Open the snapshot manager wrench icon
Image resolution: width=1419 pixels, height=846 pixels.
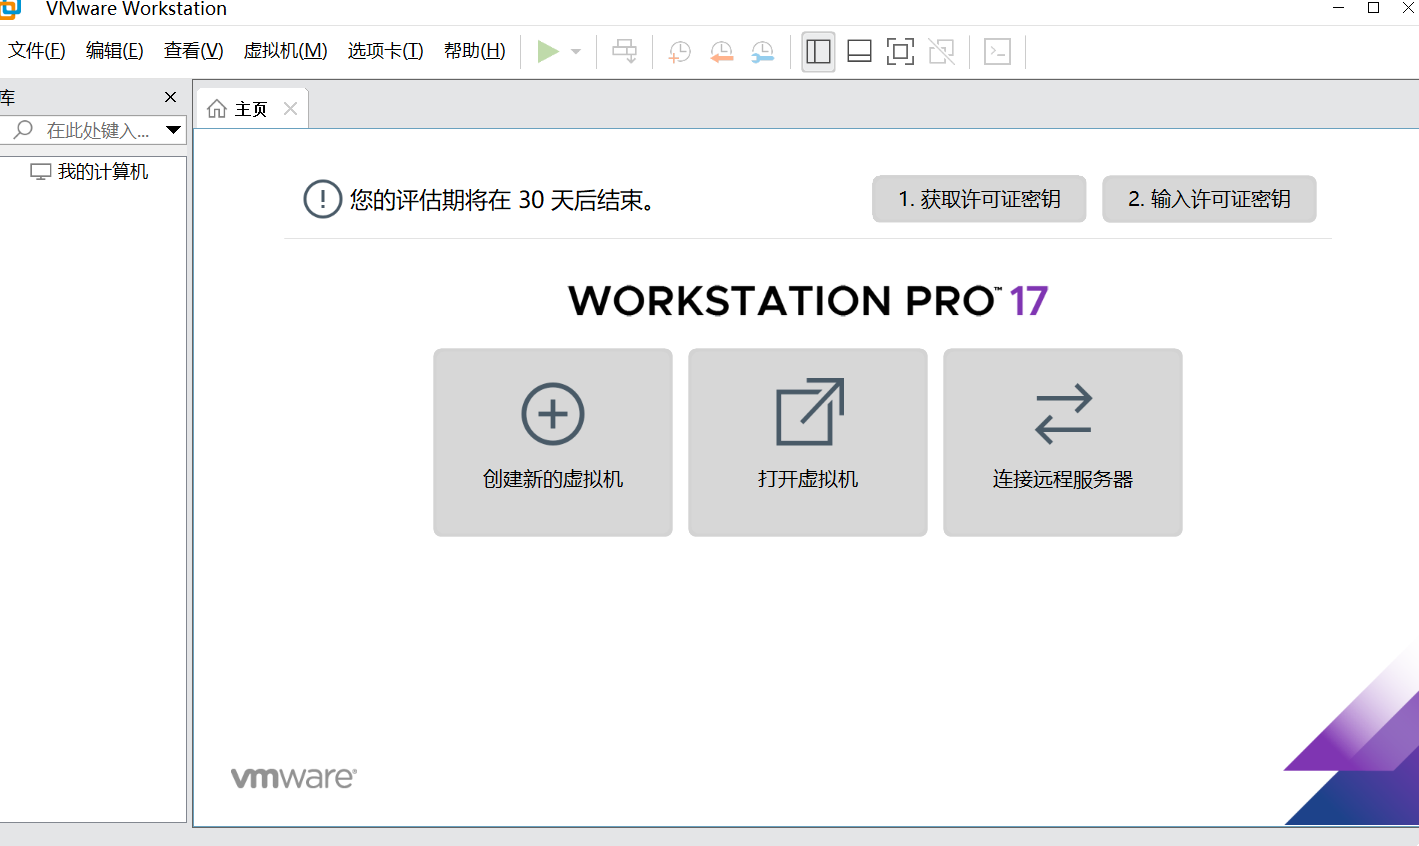point(763,52)
